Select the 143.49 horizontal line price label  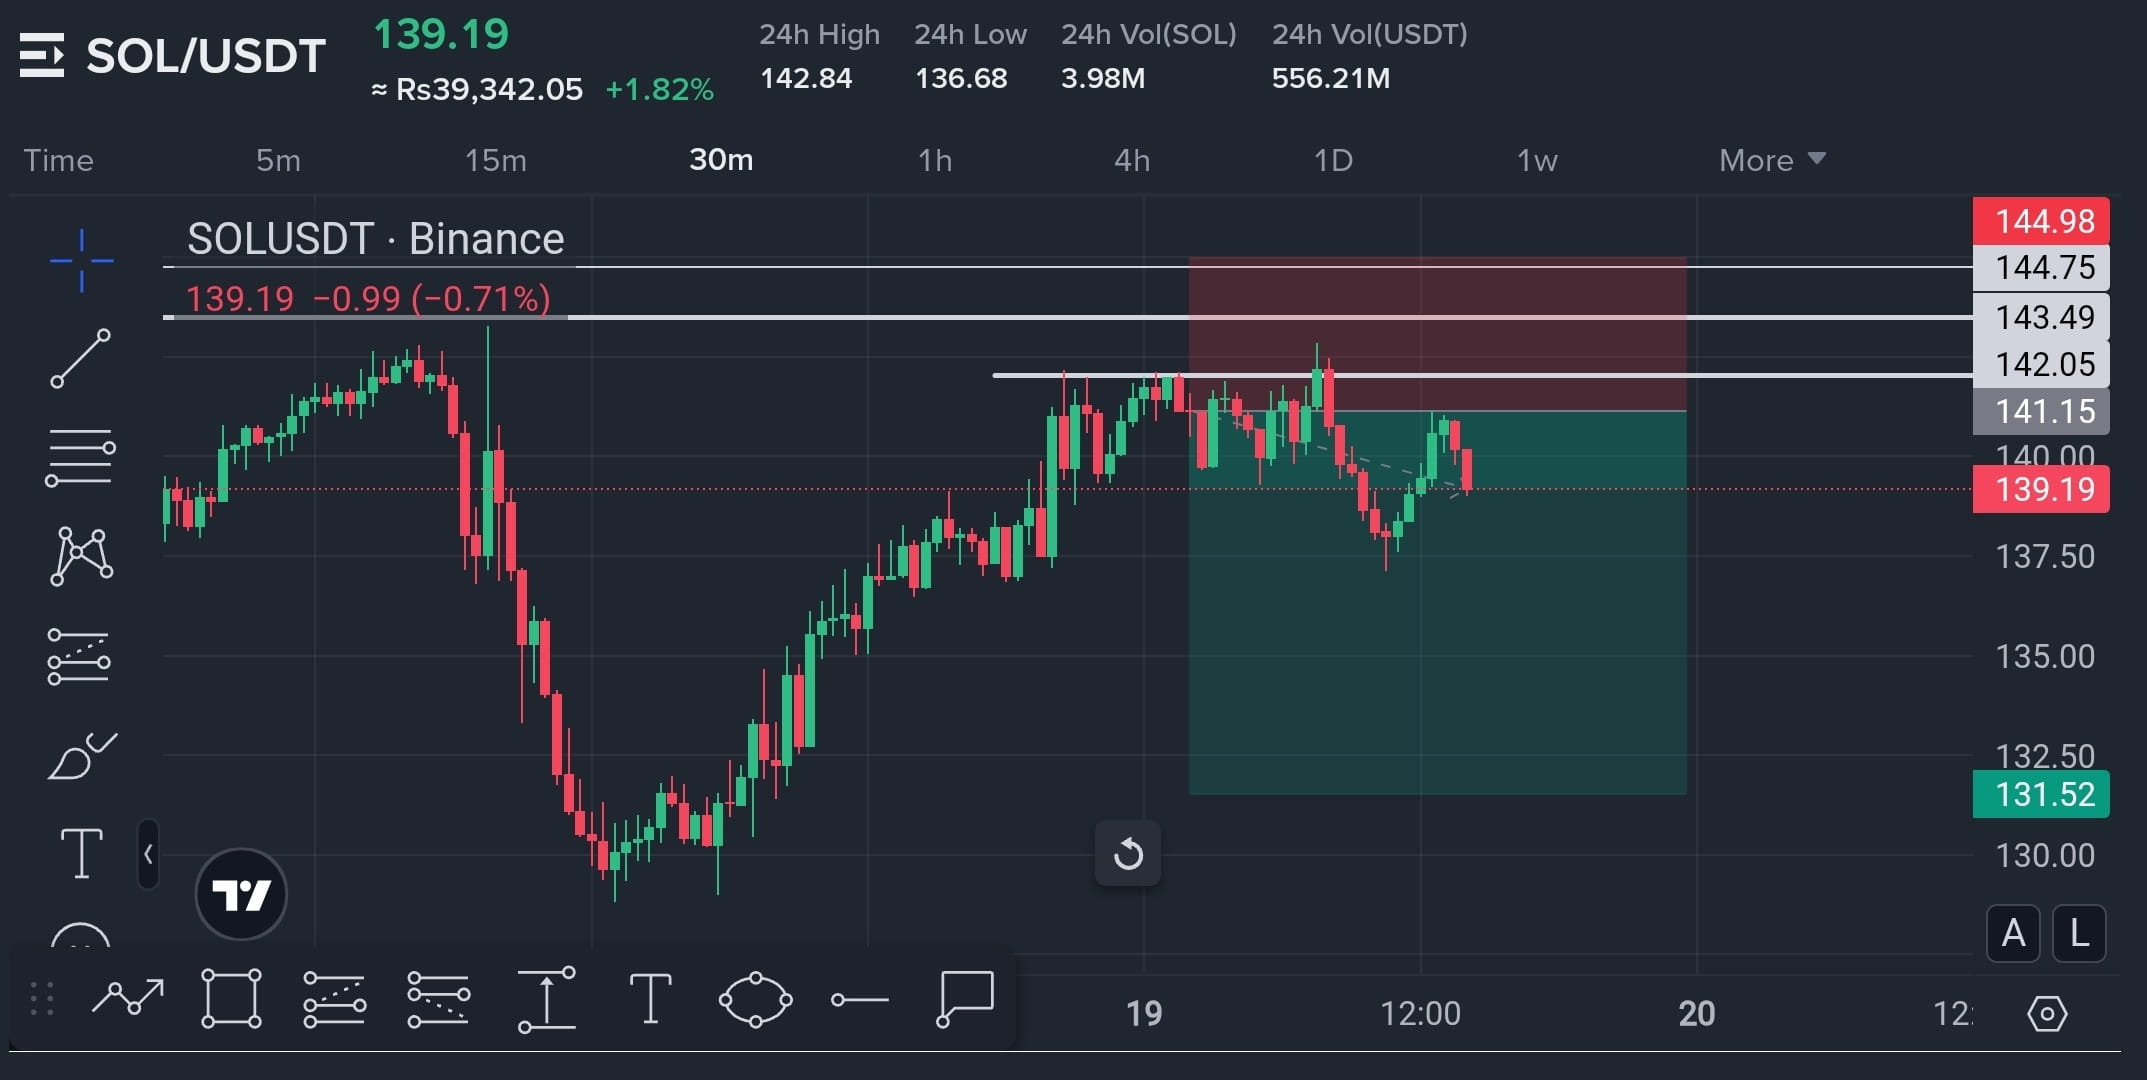click(2041, 317)
